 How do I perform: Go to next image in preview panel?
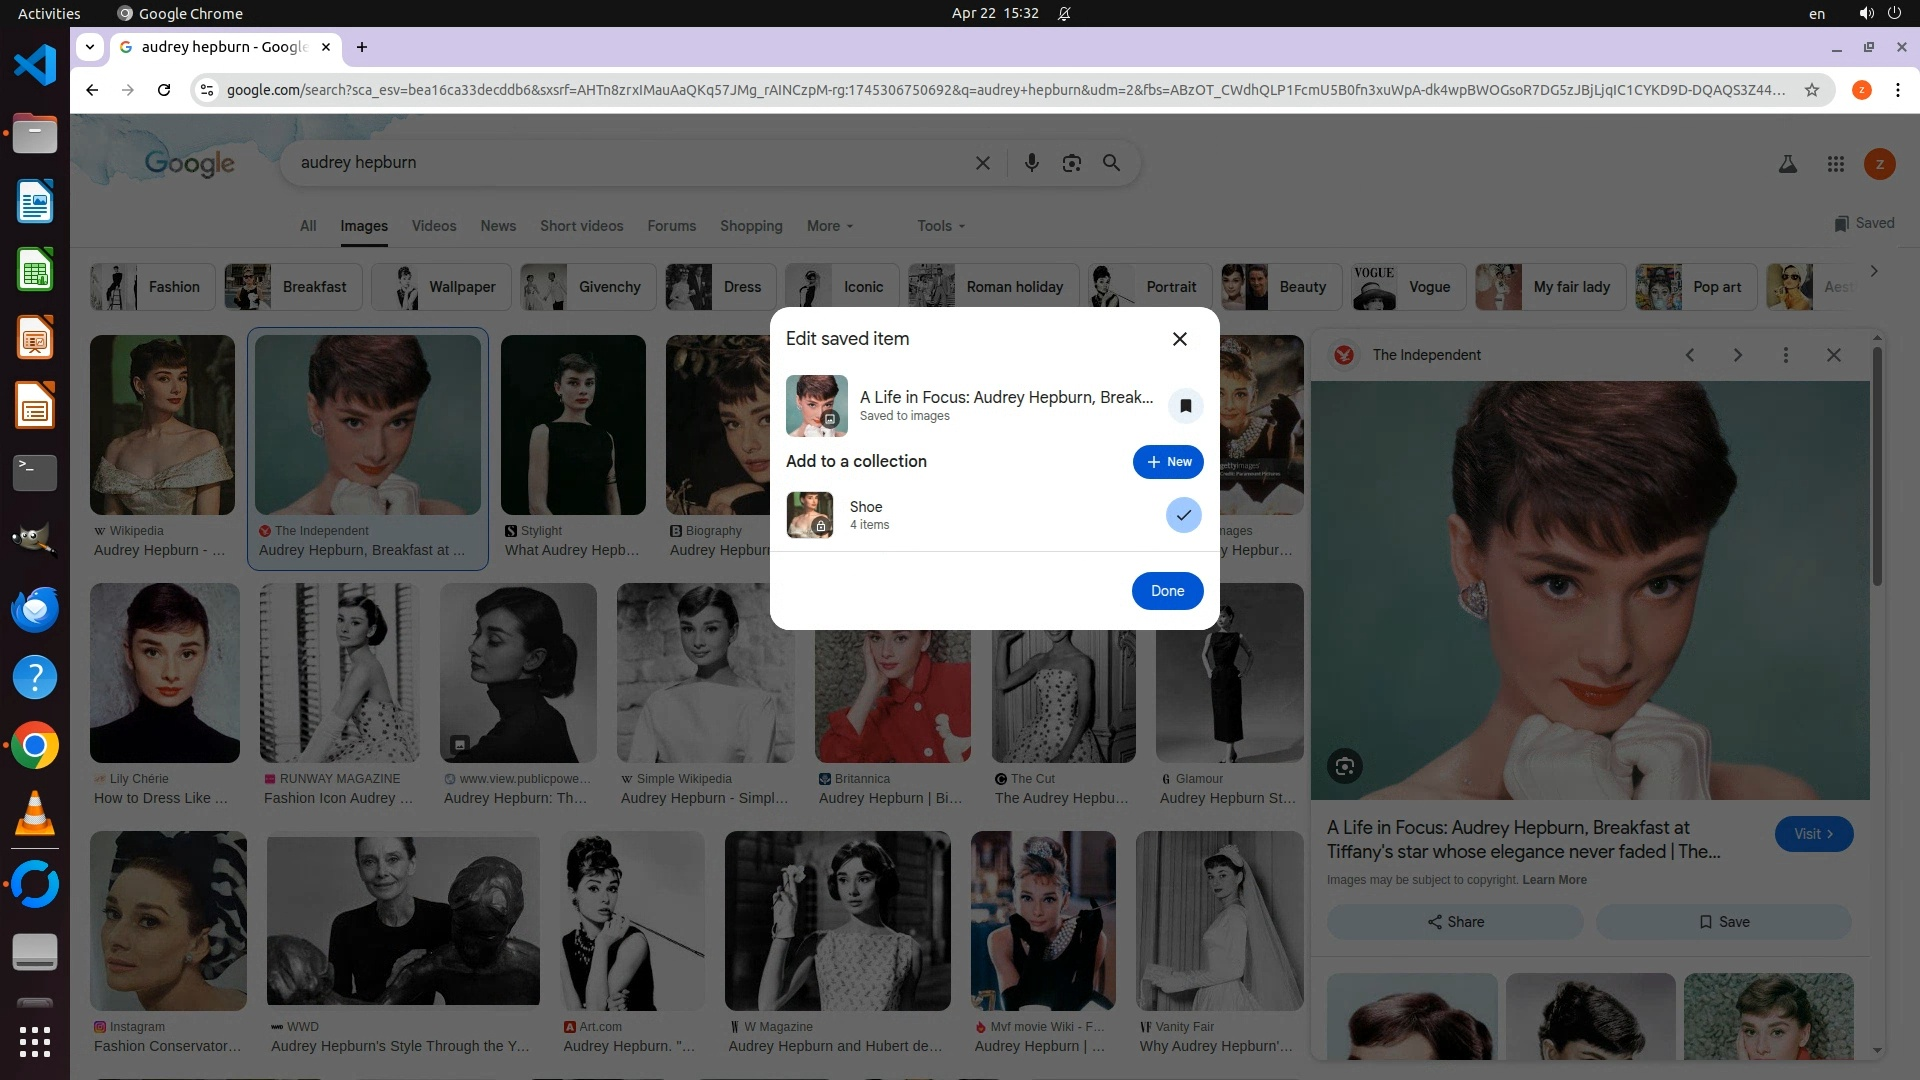[x=1737, y=355]
